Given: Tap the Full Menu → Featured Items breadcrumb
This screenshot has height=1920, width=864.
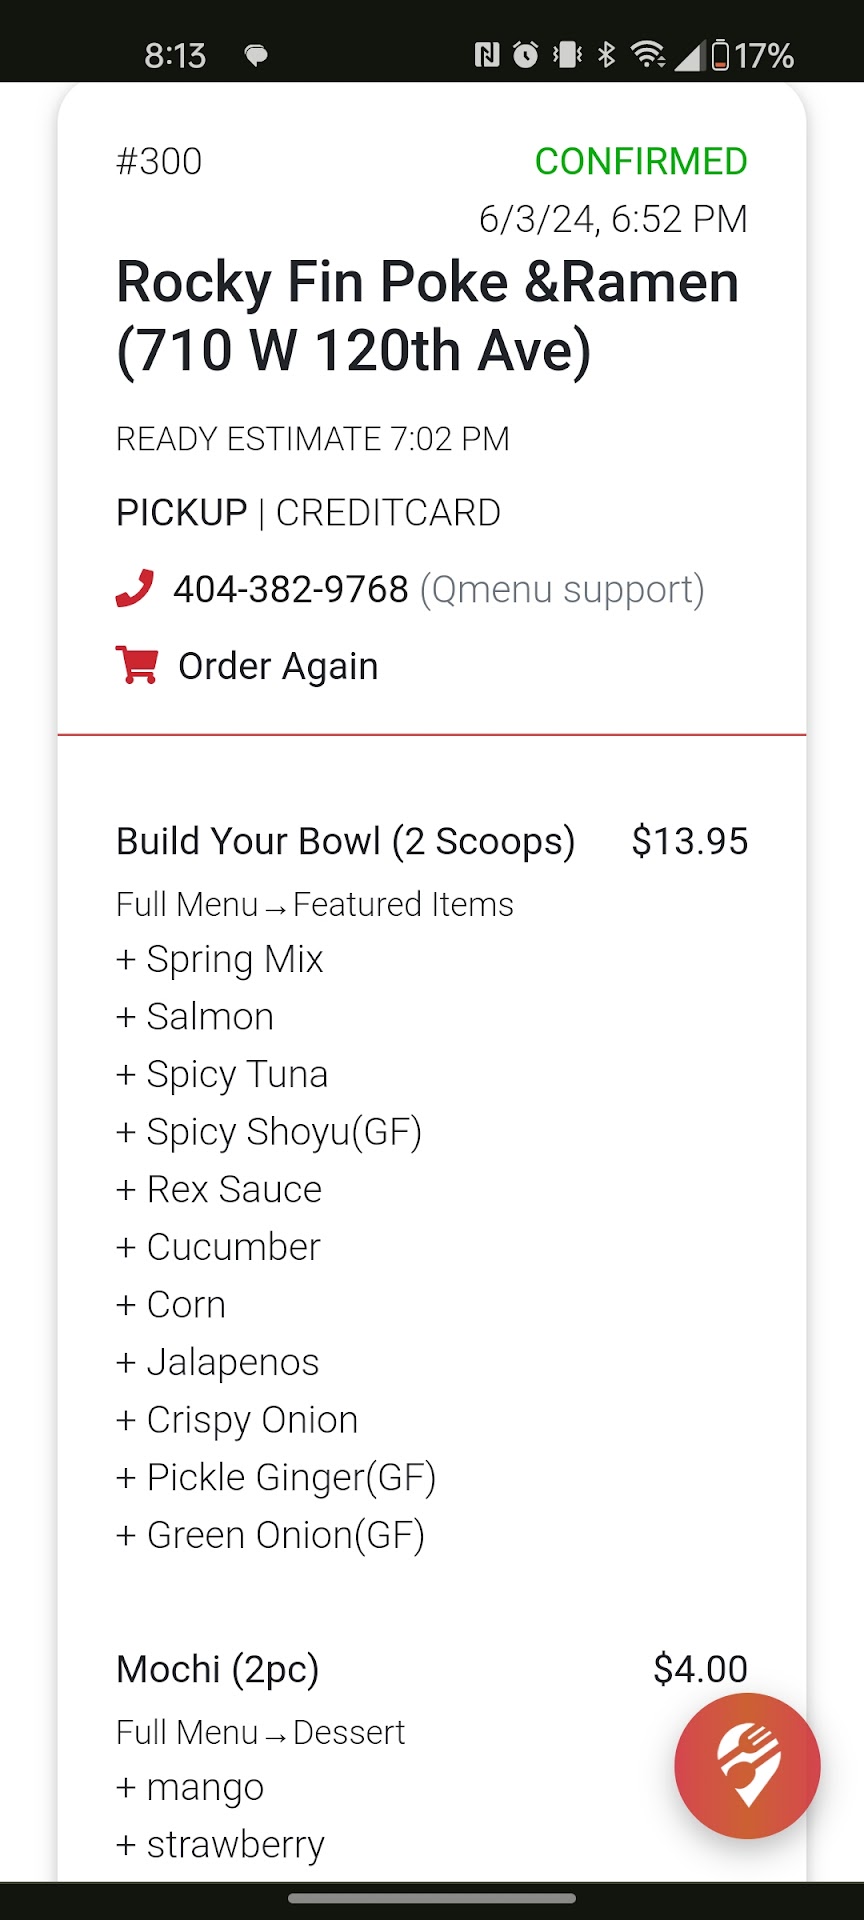Looking at the screenshot, I should coord(314,905).
